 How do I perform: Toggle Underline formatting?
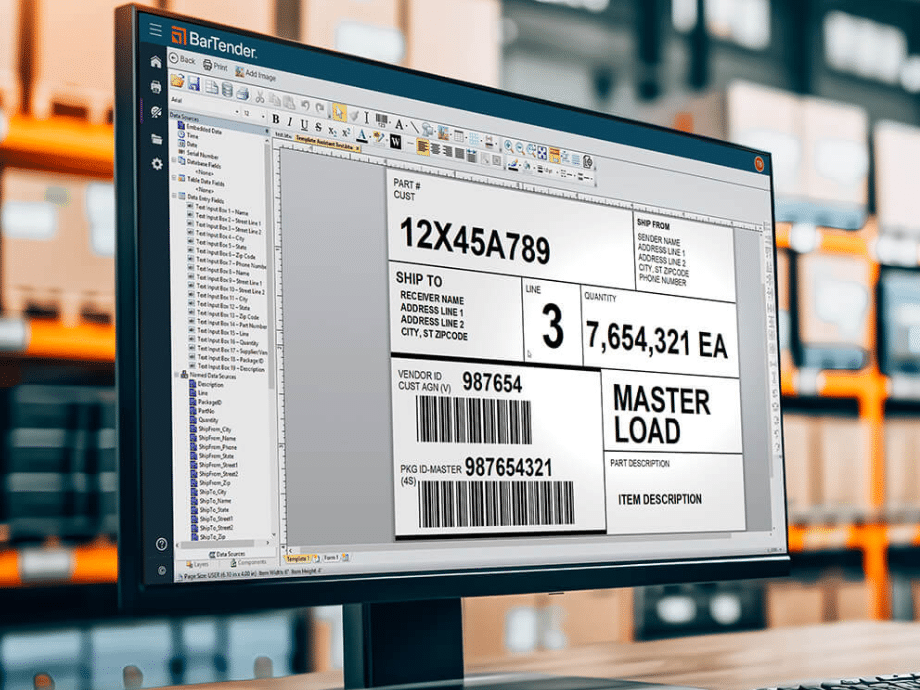point(305,124)
